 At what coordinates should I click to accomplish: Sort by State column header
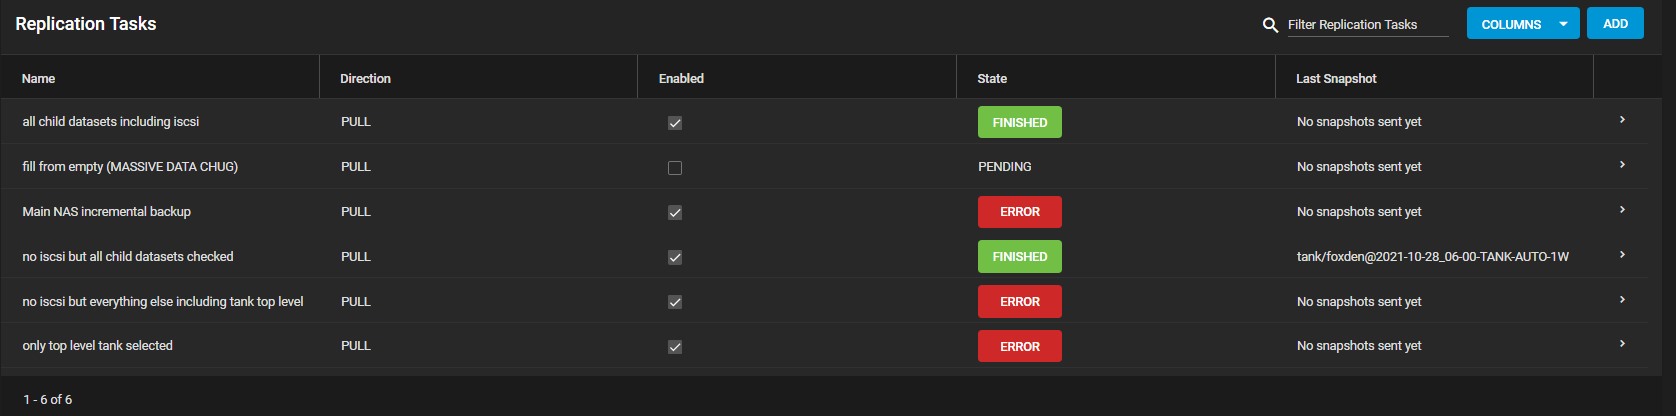coord(992,78)
